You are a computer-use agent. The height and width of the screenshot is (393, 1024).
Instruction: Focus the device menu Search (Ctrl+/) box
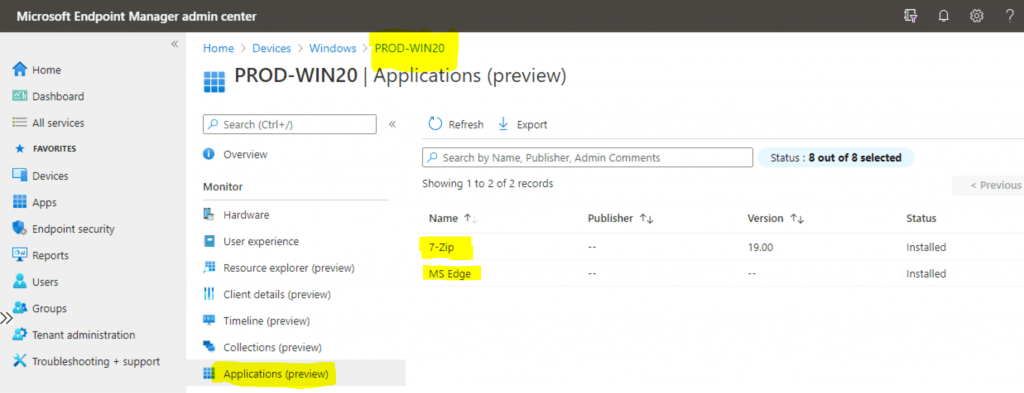point(290,124)
